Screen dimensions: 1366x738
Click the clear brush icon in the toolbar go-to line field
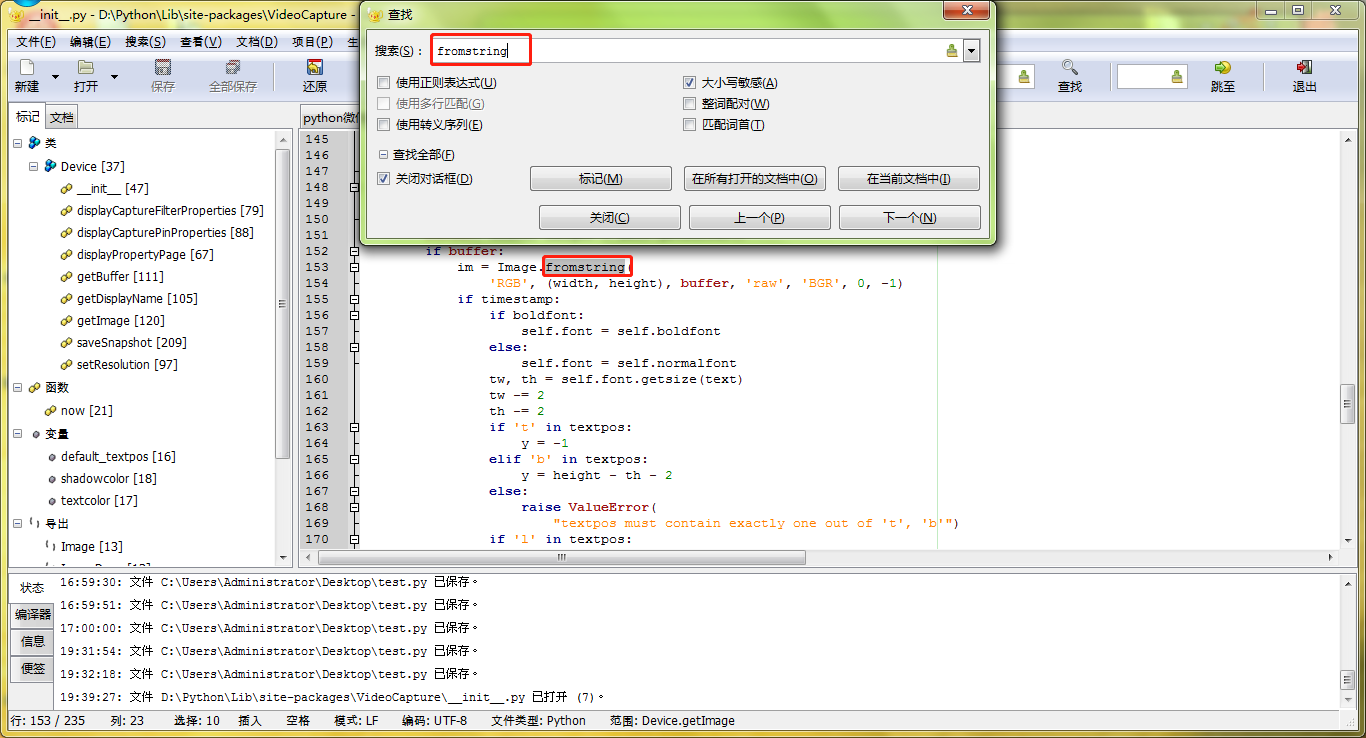coord(1177,76)
